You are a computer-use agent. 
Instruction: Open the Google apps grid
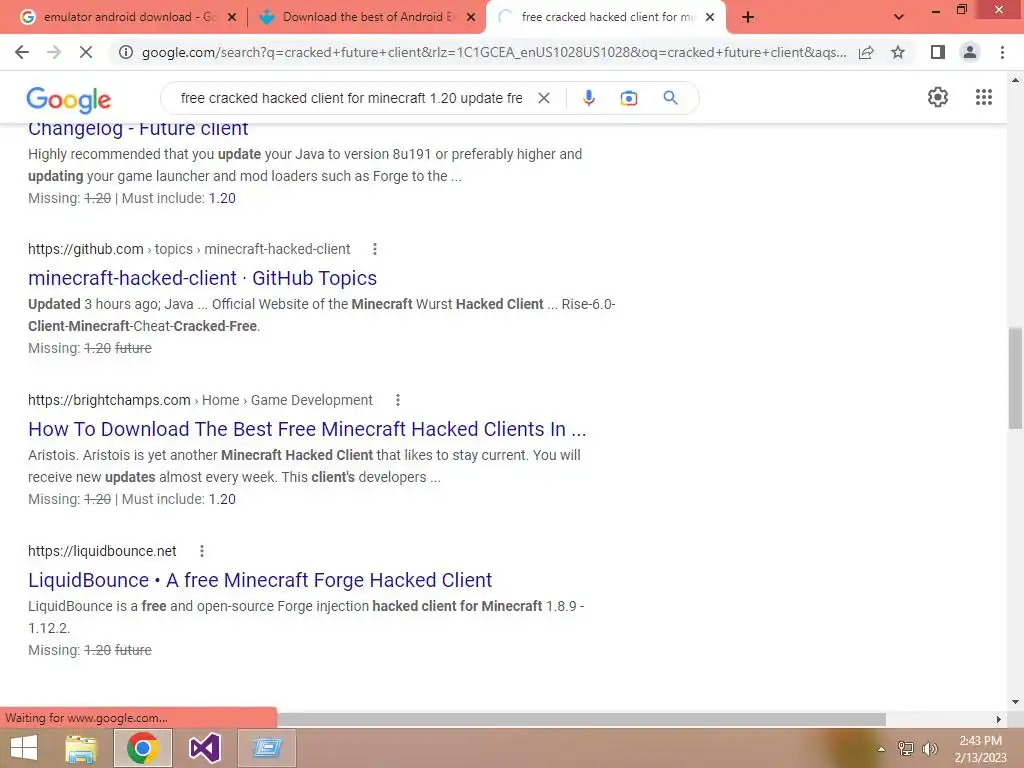pos(984,97)
